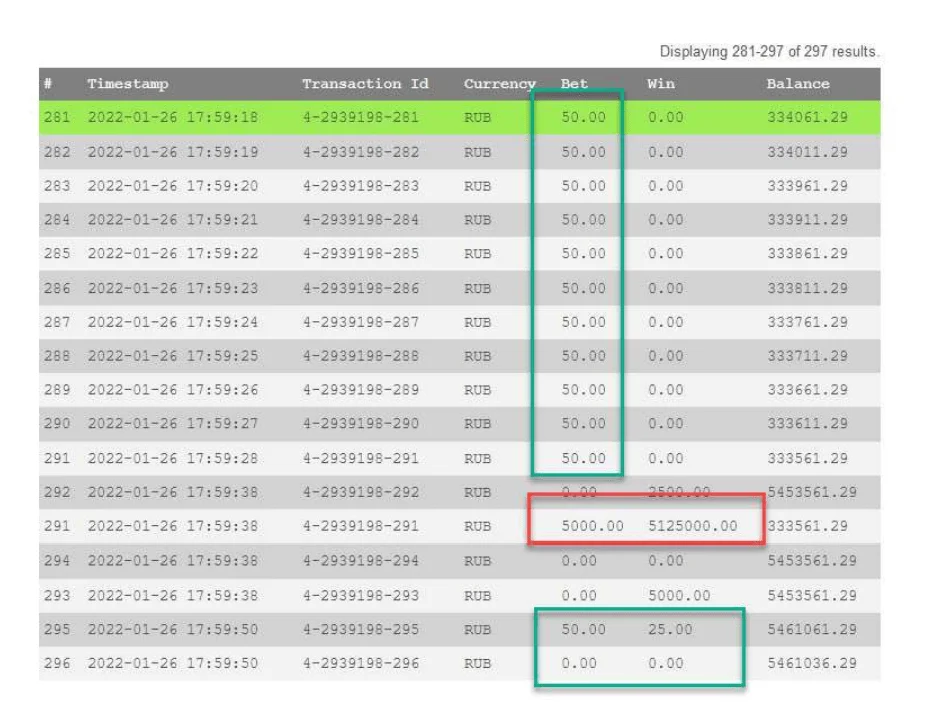Select row number 281 cell
928x708 pixels.
coord(57,117)
